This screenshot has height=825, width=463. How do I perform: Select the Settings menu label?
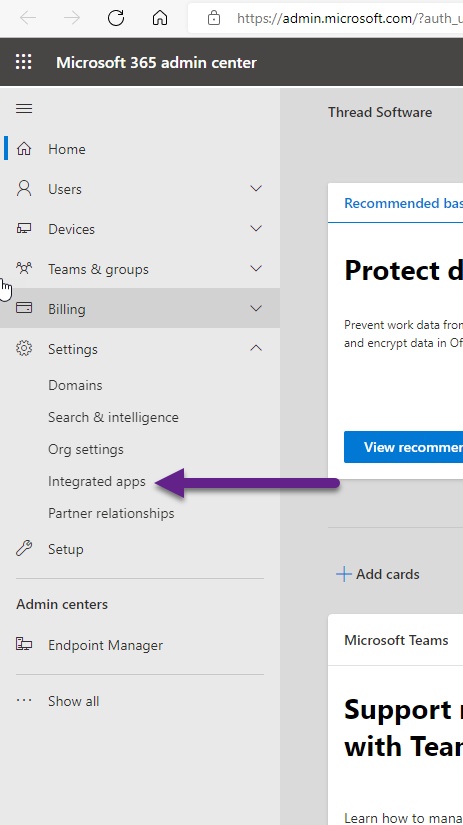(x=73, y=349)
